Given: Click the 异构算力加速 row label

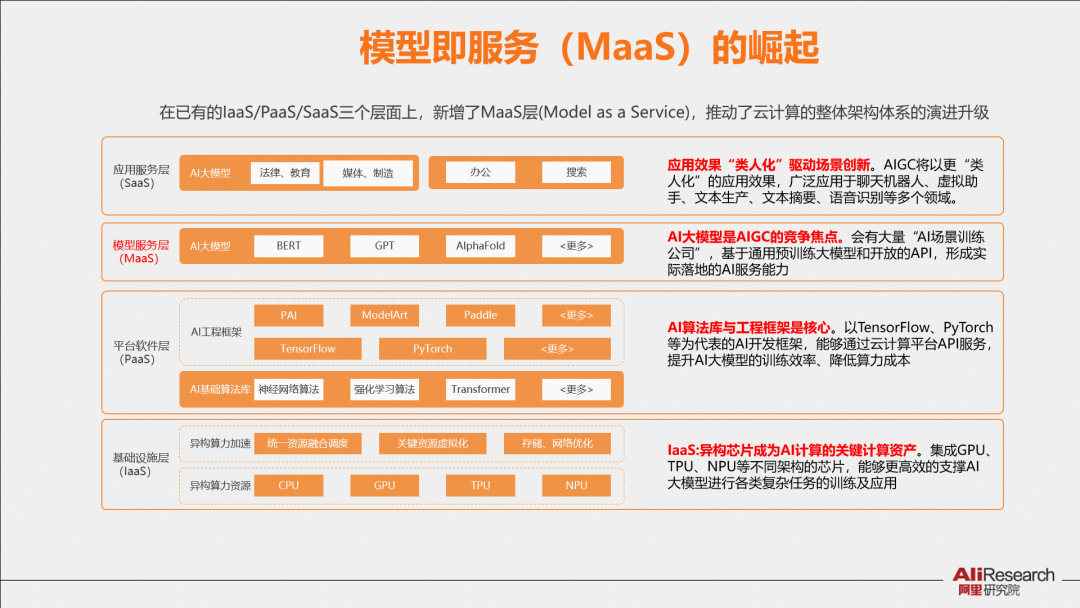Looking at the screenshot, I should click(220, 443).
